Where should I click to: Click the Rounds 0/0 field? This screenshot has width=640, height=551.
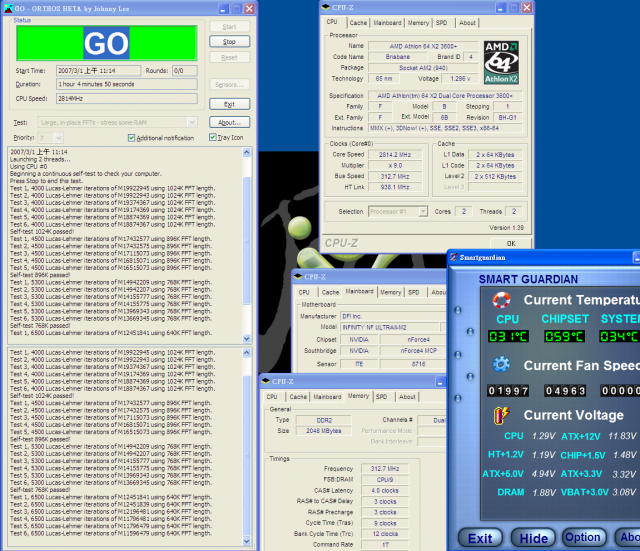click(x=184, y=71)
